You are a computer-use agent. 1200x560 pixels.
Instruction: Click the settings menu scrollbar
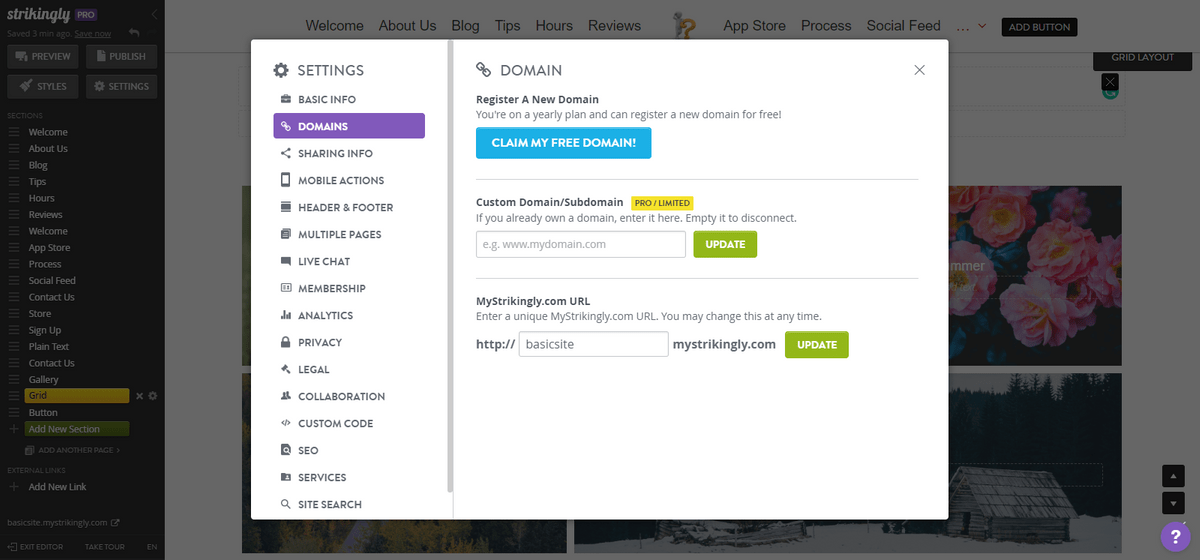(x=450, y=266)
